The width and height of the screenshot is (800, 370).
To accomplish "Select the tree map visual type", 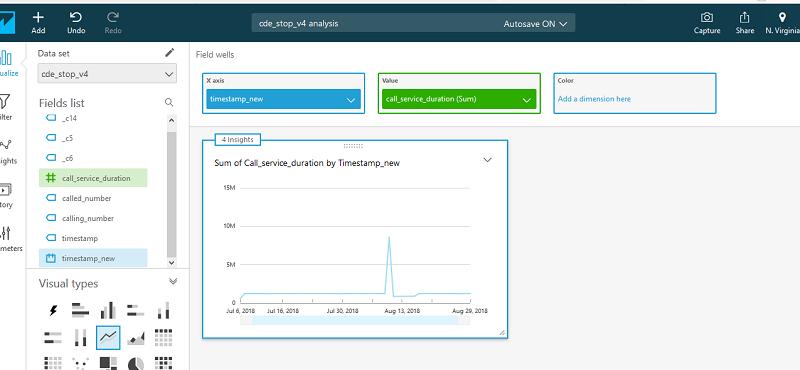I will 108,363.
